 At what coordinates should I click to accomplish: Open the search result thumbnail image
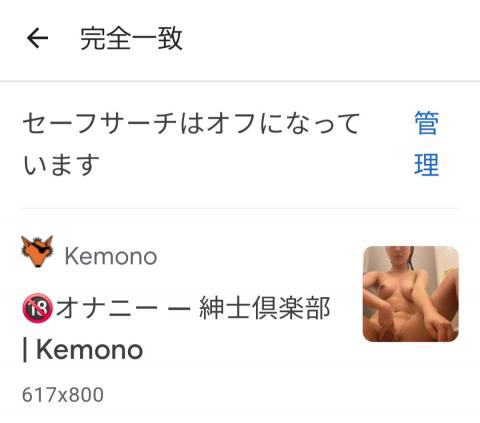click(x=411, y=294)
